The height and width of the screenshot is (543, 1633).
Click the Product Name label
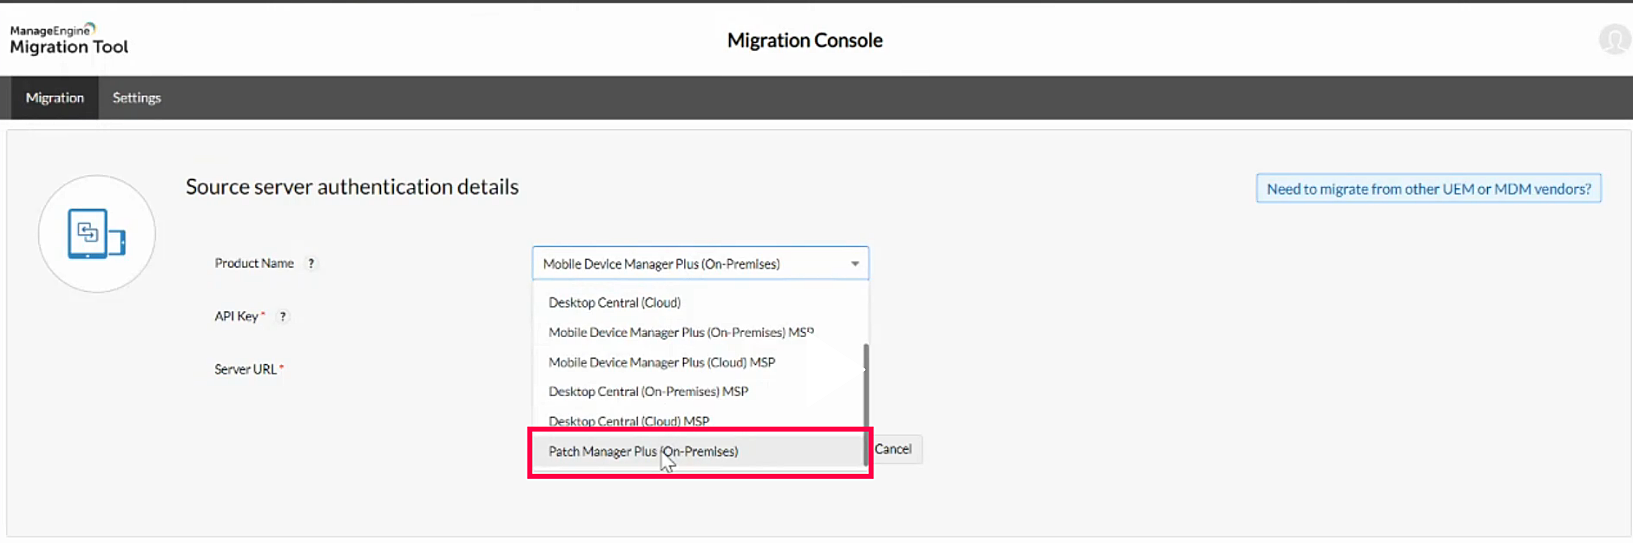click(254, 264)
